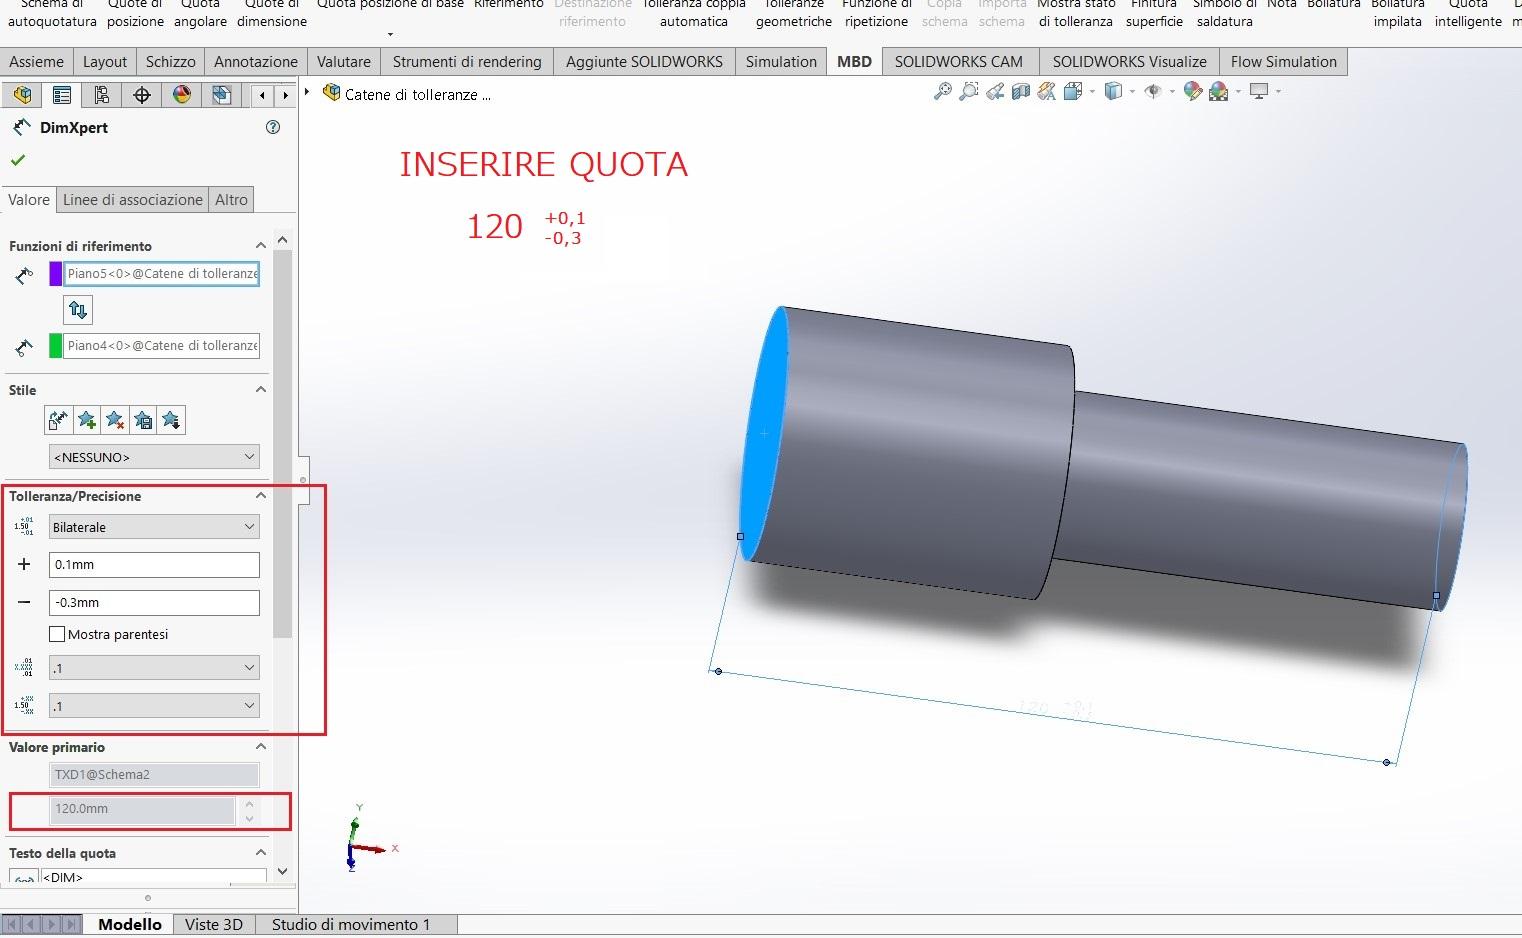Open the FeatureManager design tree tab
The width and height of the screenshot is (1522, 938).
click(x=22, y=95)
